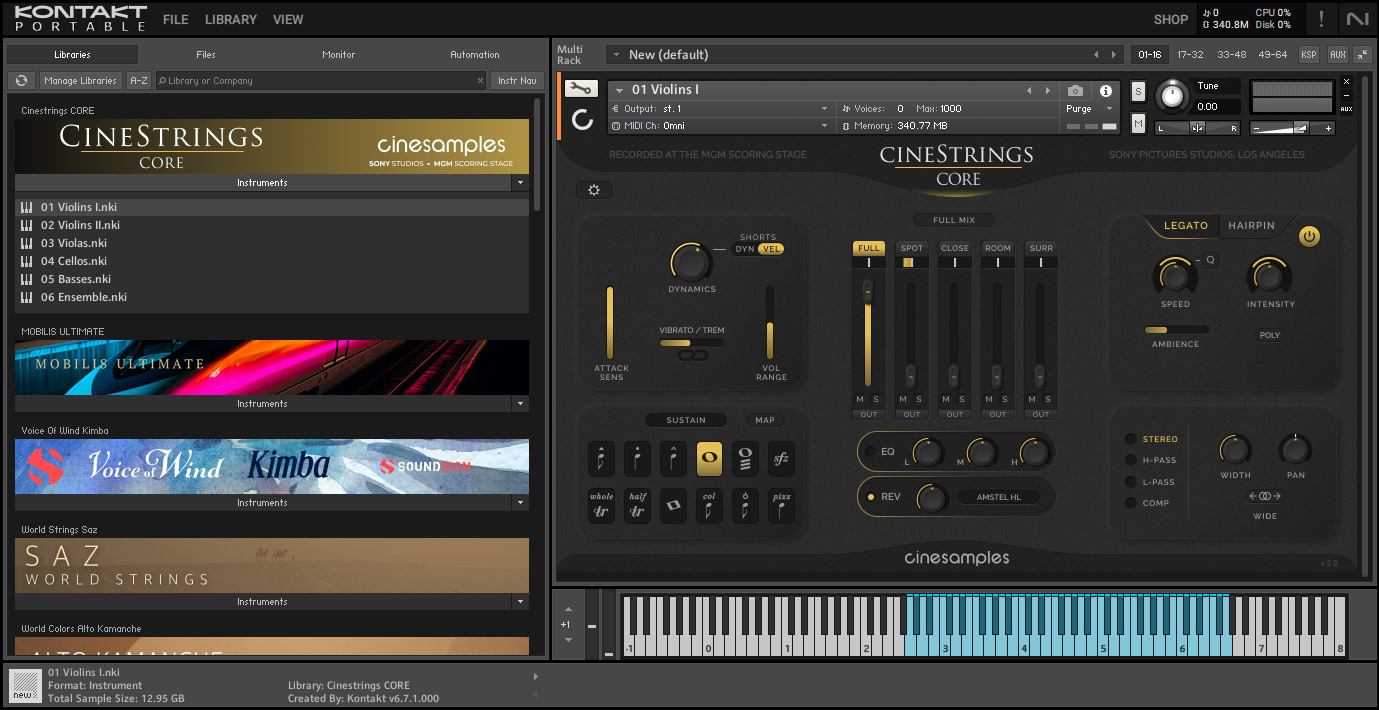
Task: Open the instrument info icon
Action: click(1106, 90)
